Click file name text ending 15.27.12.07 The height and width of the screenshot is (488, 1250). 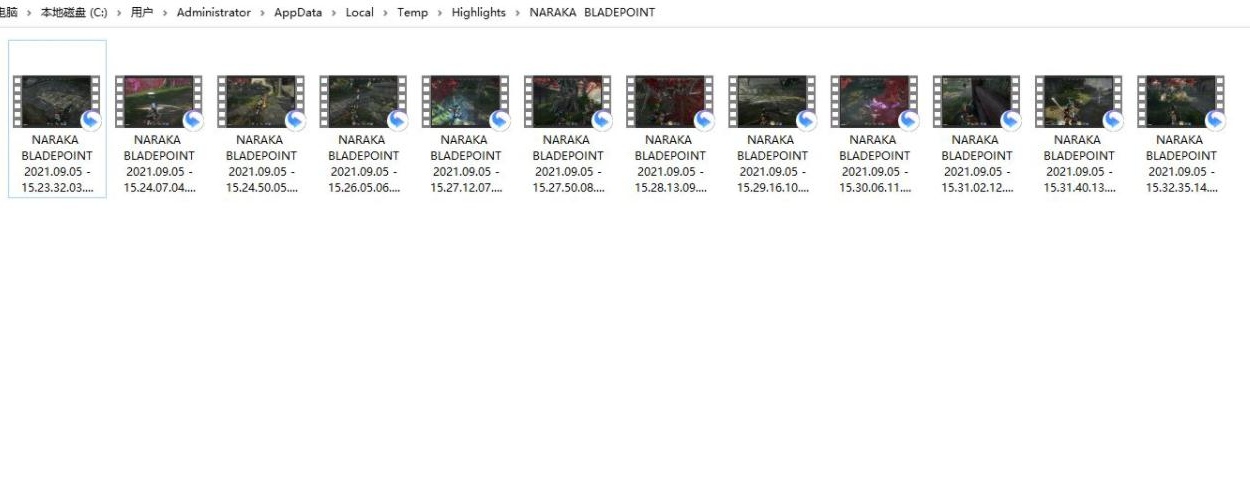pos(465,164)
